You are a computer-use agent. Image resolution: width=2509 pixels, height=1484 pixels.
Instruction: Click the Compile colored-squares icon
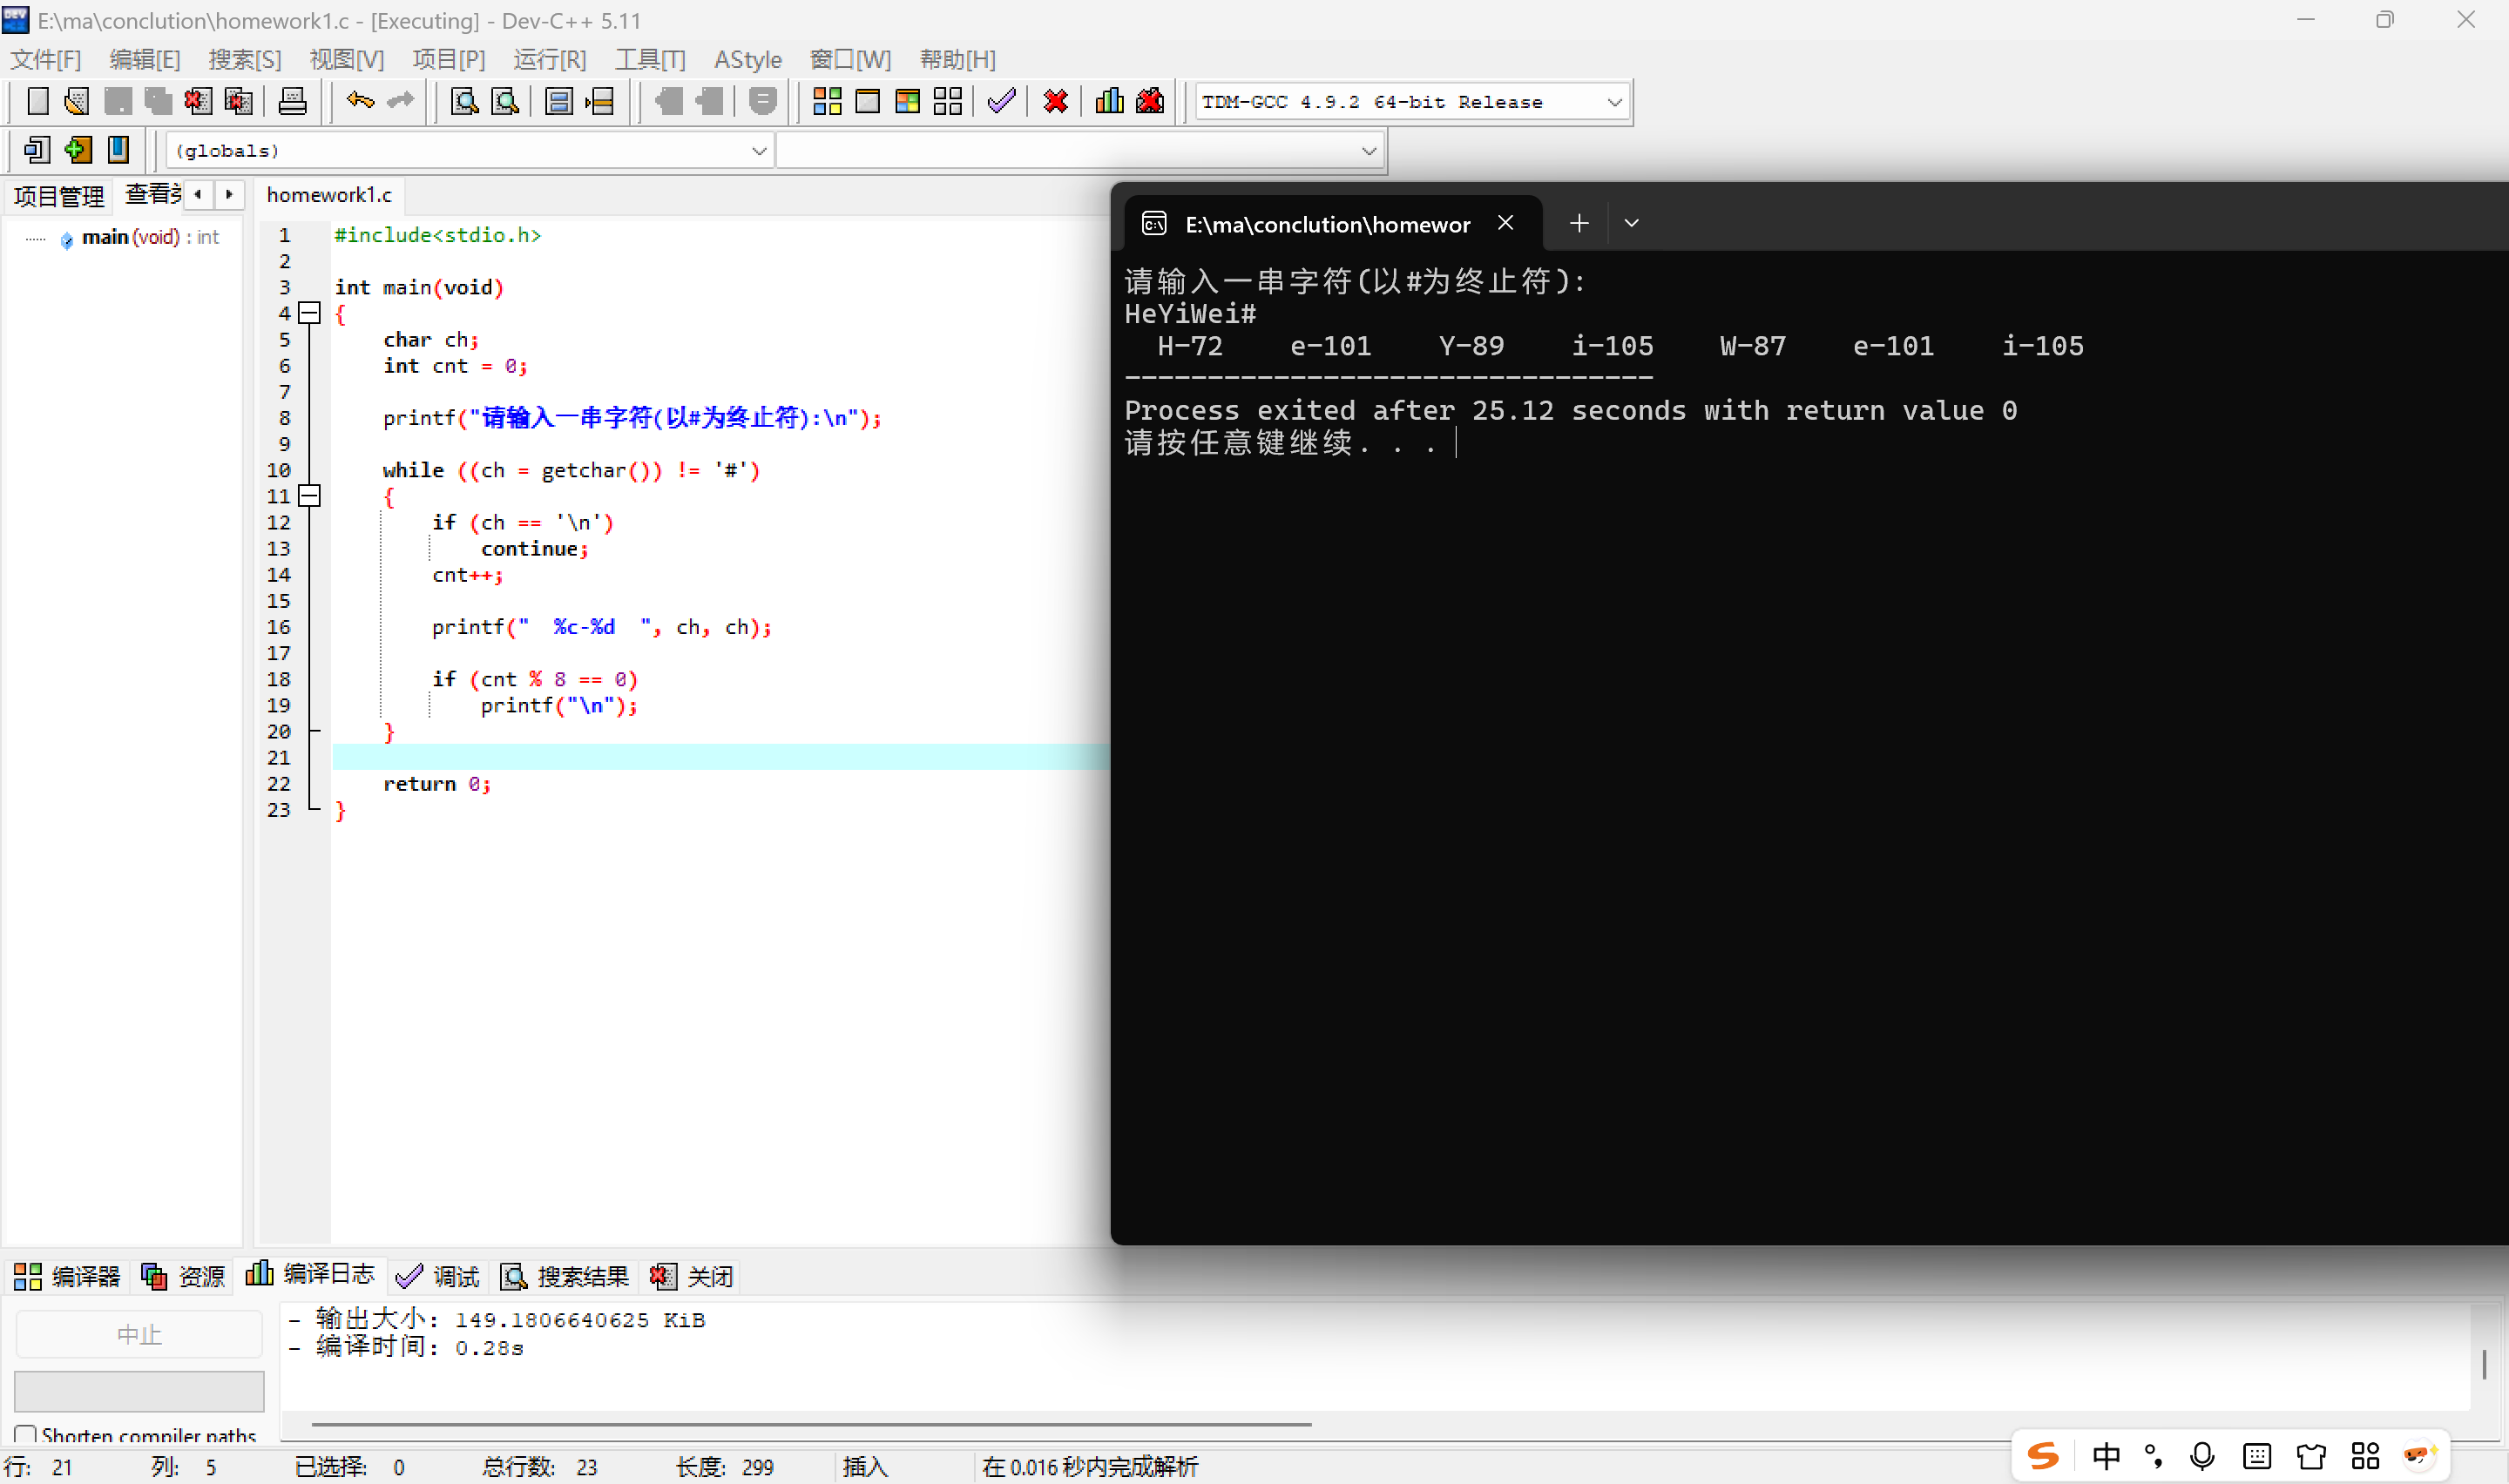tap(827, 101)
